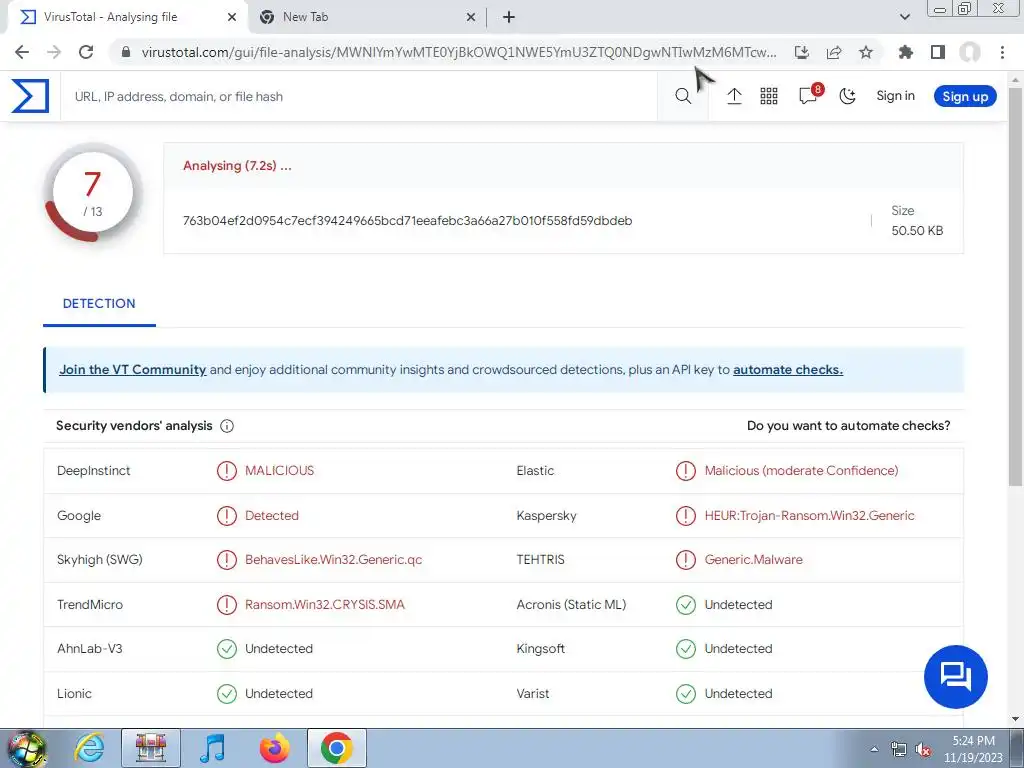
Task: Toggle dark mode moon icon
Action: tap(847, 96)
